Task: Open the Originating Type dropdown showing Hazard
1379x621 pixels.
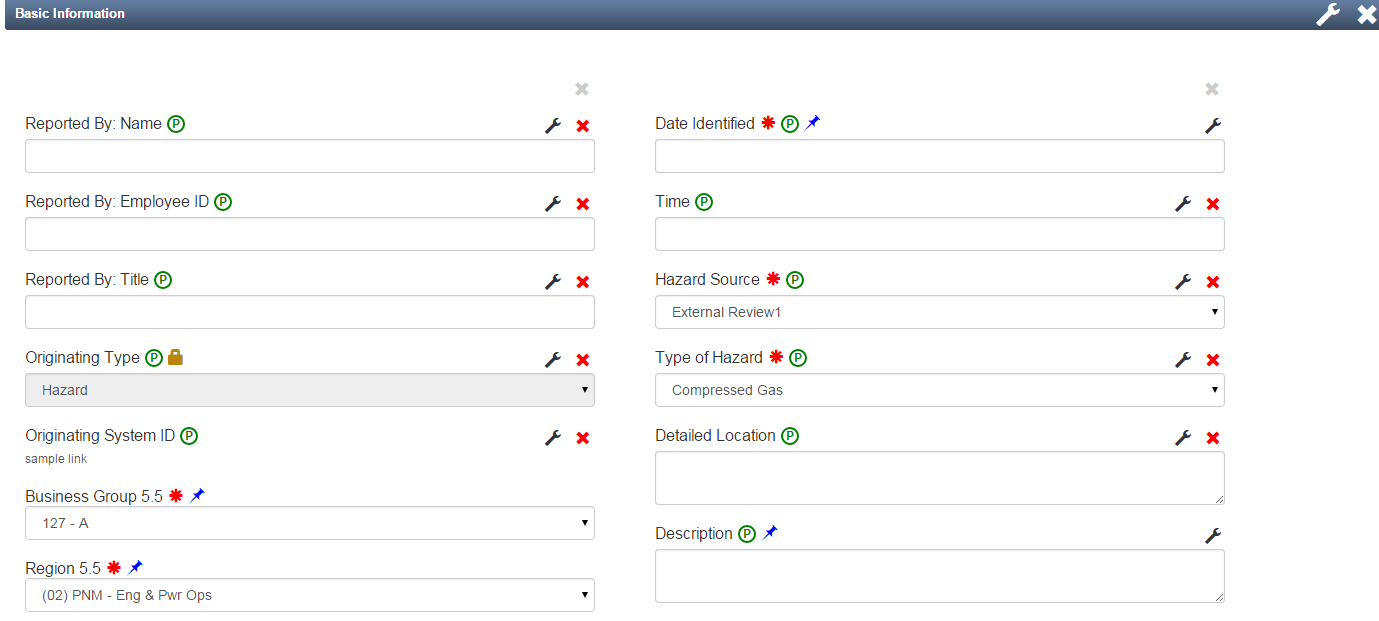Action: [x=310, y=390]
